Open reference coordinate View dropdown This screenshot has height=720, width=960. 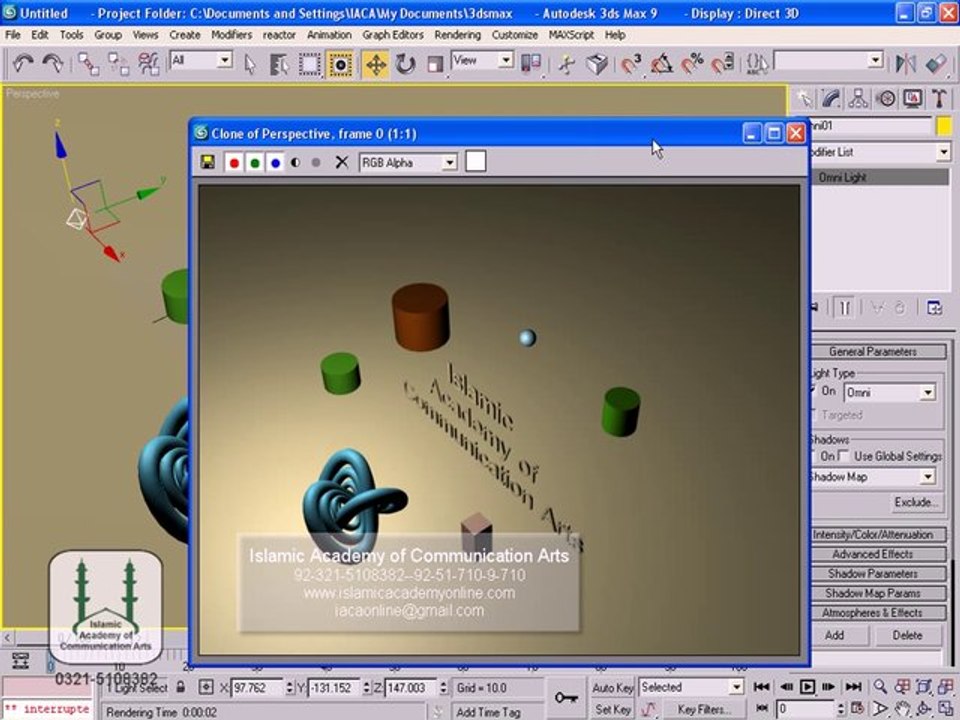click(505, 60)
